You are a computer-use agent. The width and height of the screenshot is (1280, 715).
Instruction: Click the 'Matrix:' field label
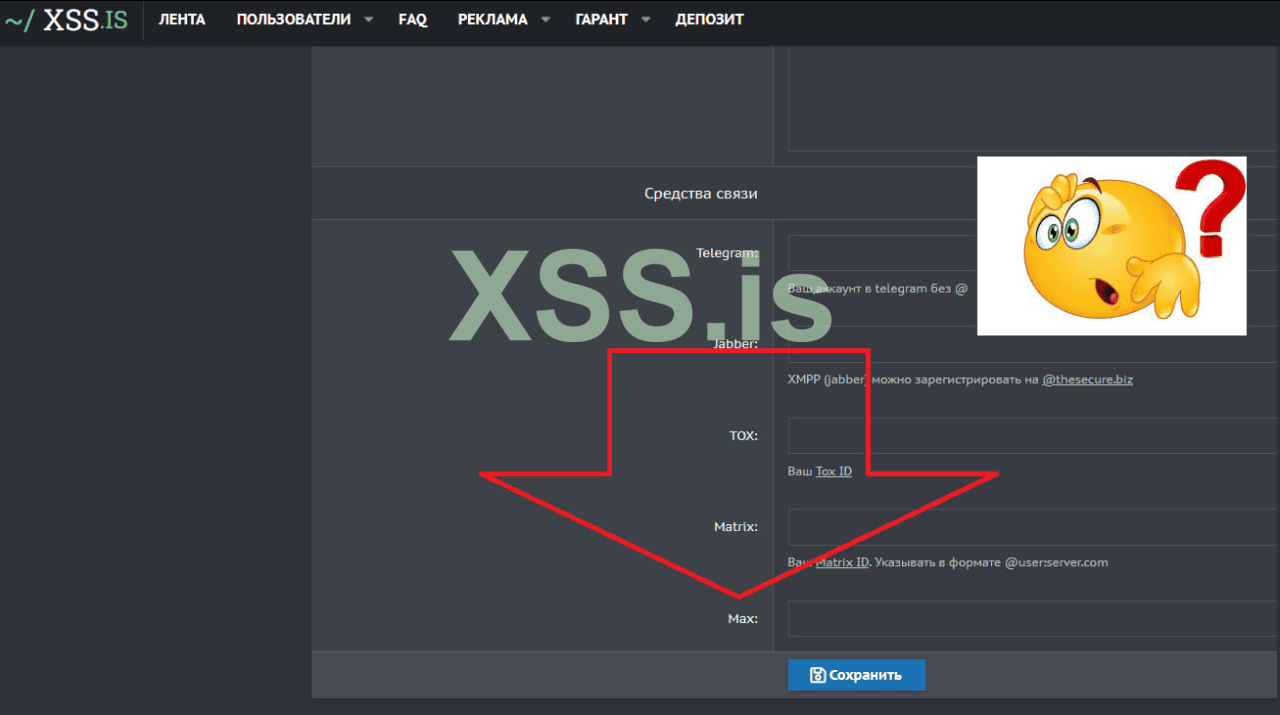pos(736,527)
